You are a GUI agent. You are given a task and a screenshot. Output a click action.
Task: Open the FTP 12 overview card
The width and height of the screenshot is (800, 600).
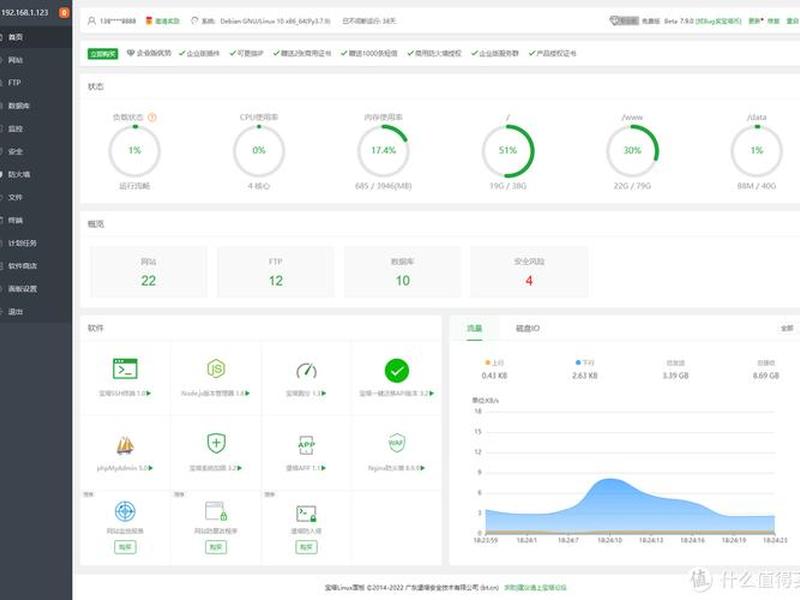tap(276, 271)
